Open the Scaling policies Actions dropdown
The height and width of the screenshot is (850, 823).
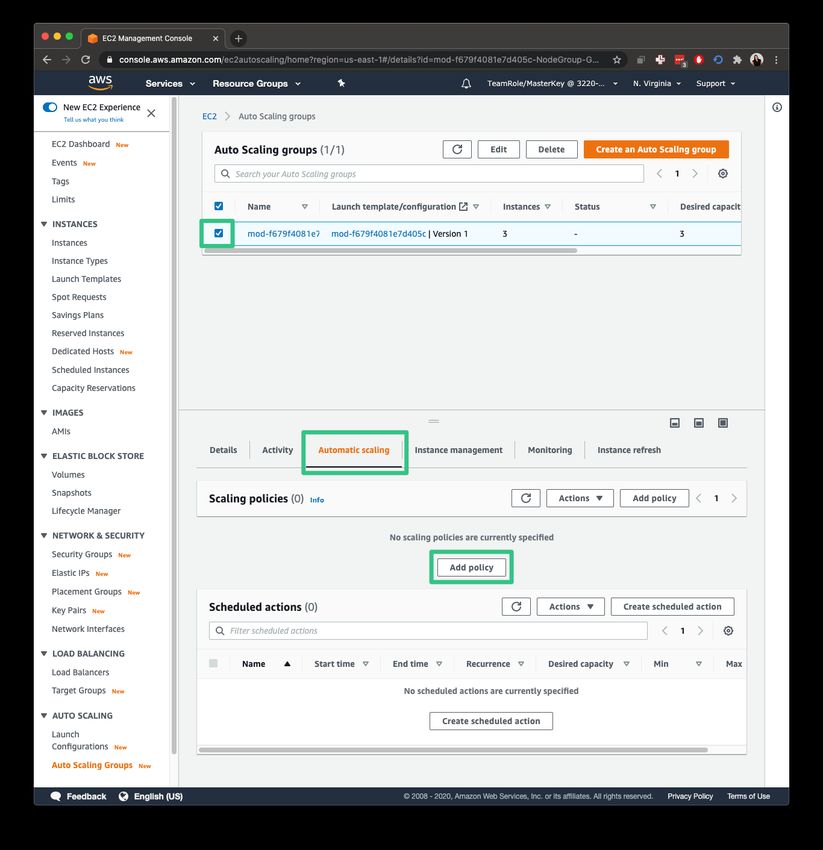point(580,498)
